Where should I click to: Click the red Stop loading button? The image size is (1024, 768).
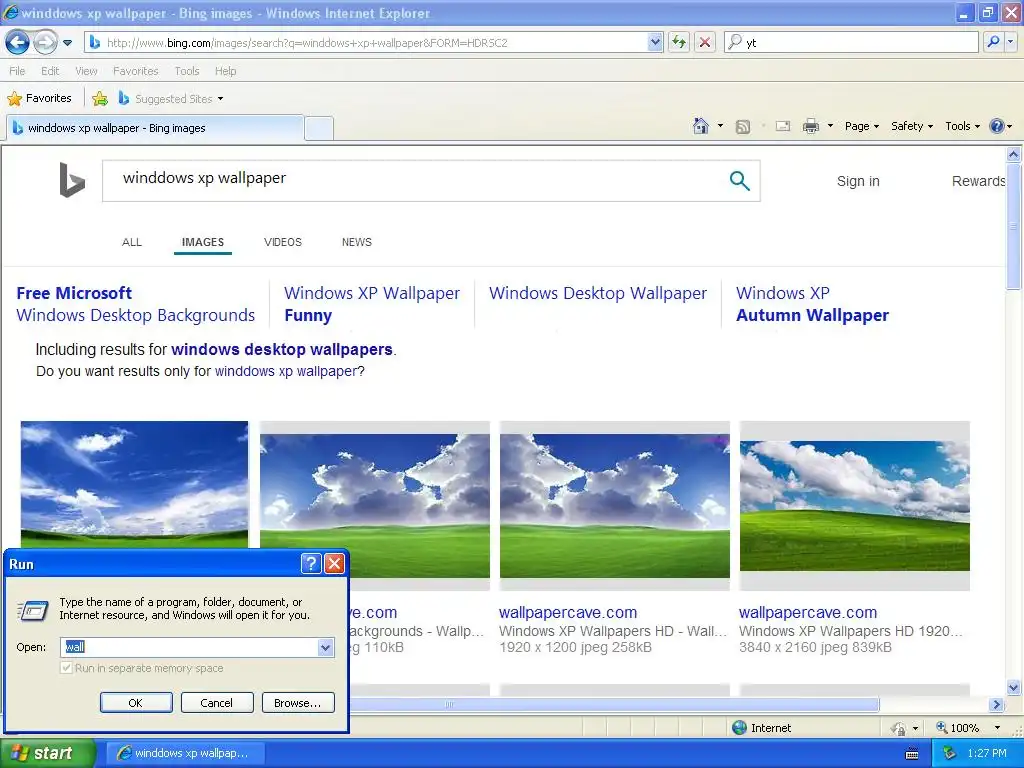point(705,42)
